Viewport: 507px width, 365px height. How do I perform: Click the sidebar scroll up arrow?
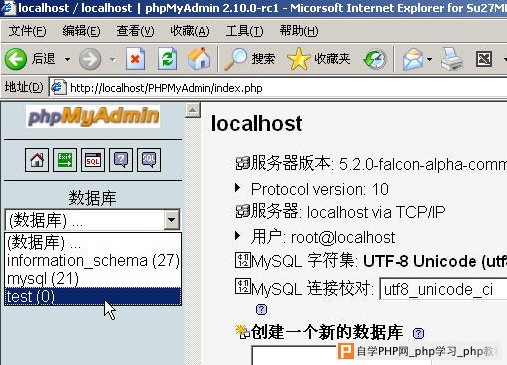tap(193, 110)
